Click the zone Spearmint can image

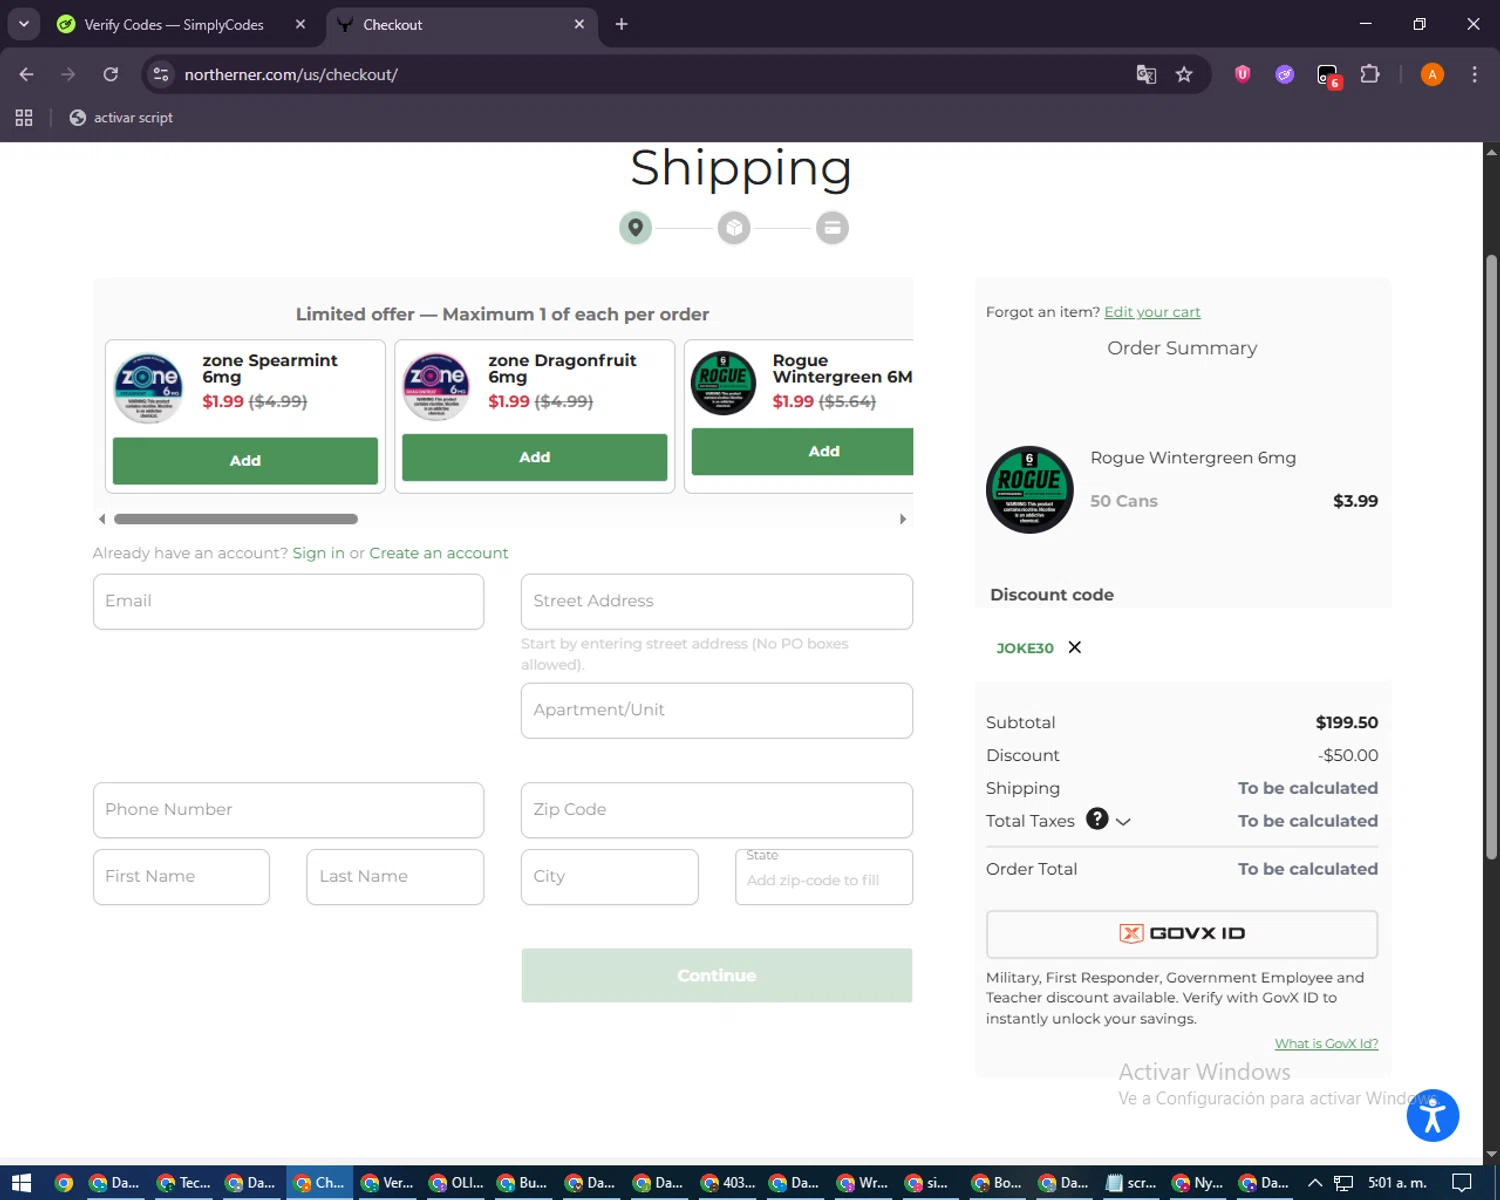click(x=148, y=388)
